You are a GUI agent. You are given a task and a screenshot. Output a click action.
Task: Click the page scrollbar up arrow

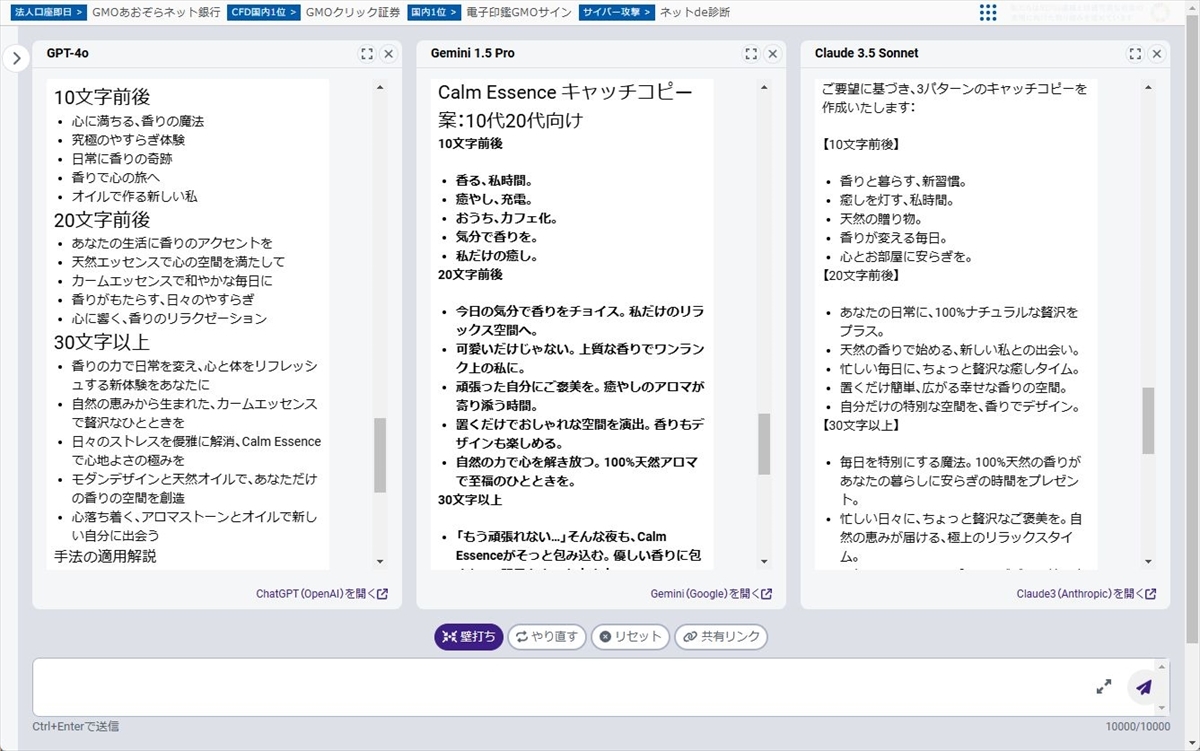pyautogui.click(x=1191, y=7)
